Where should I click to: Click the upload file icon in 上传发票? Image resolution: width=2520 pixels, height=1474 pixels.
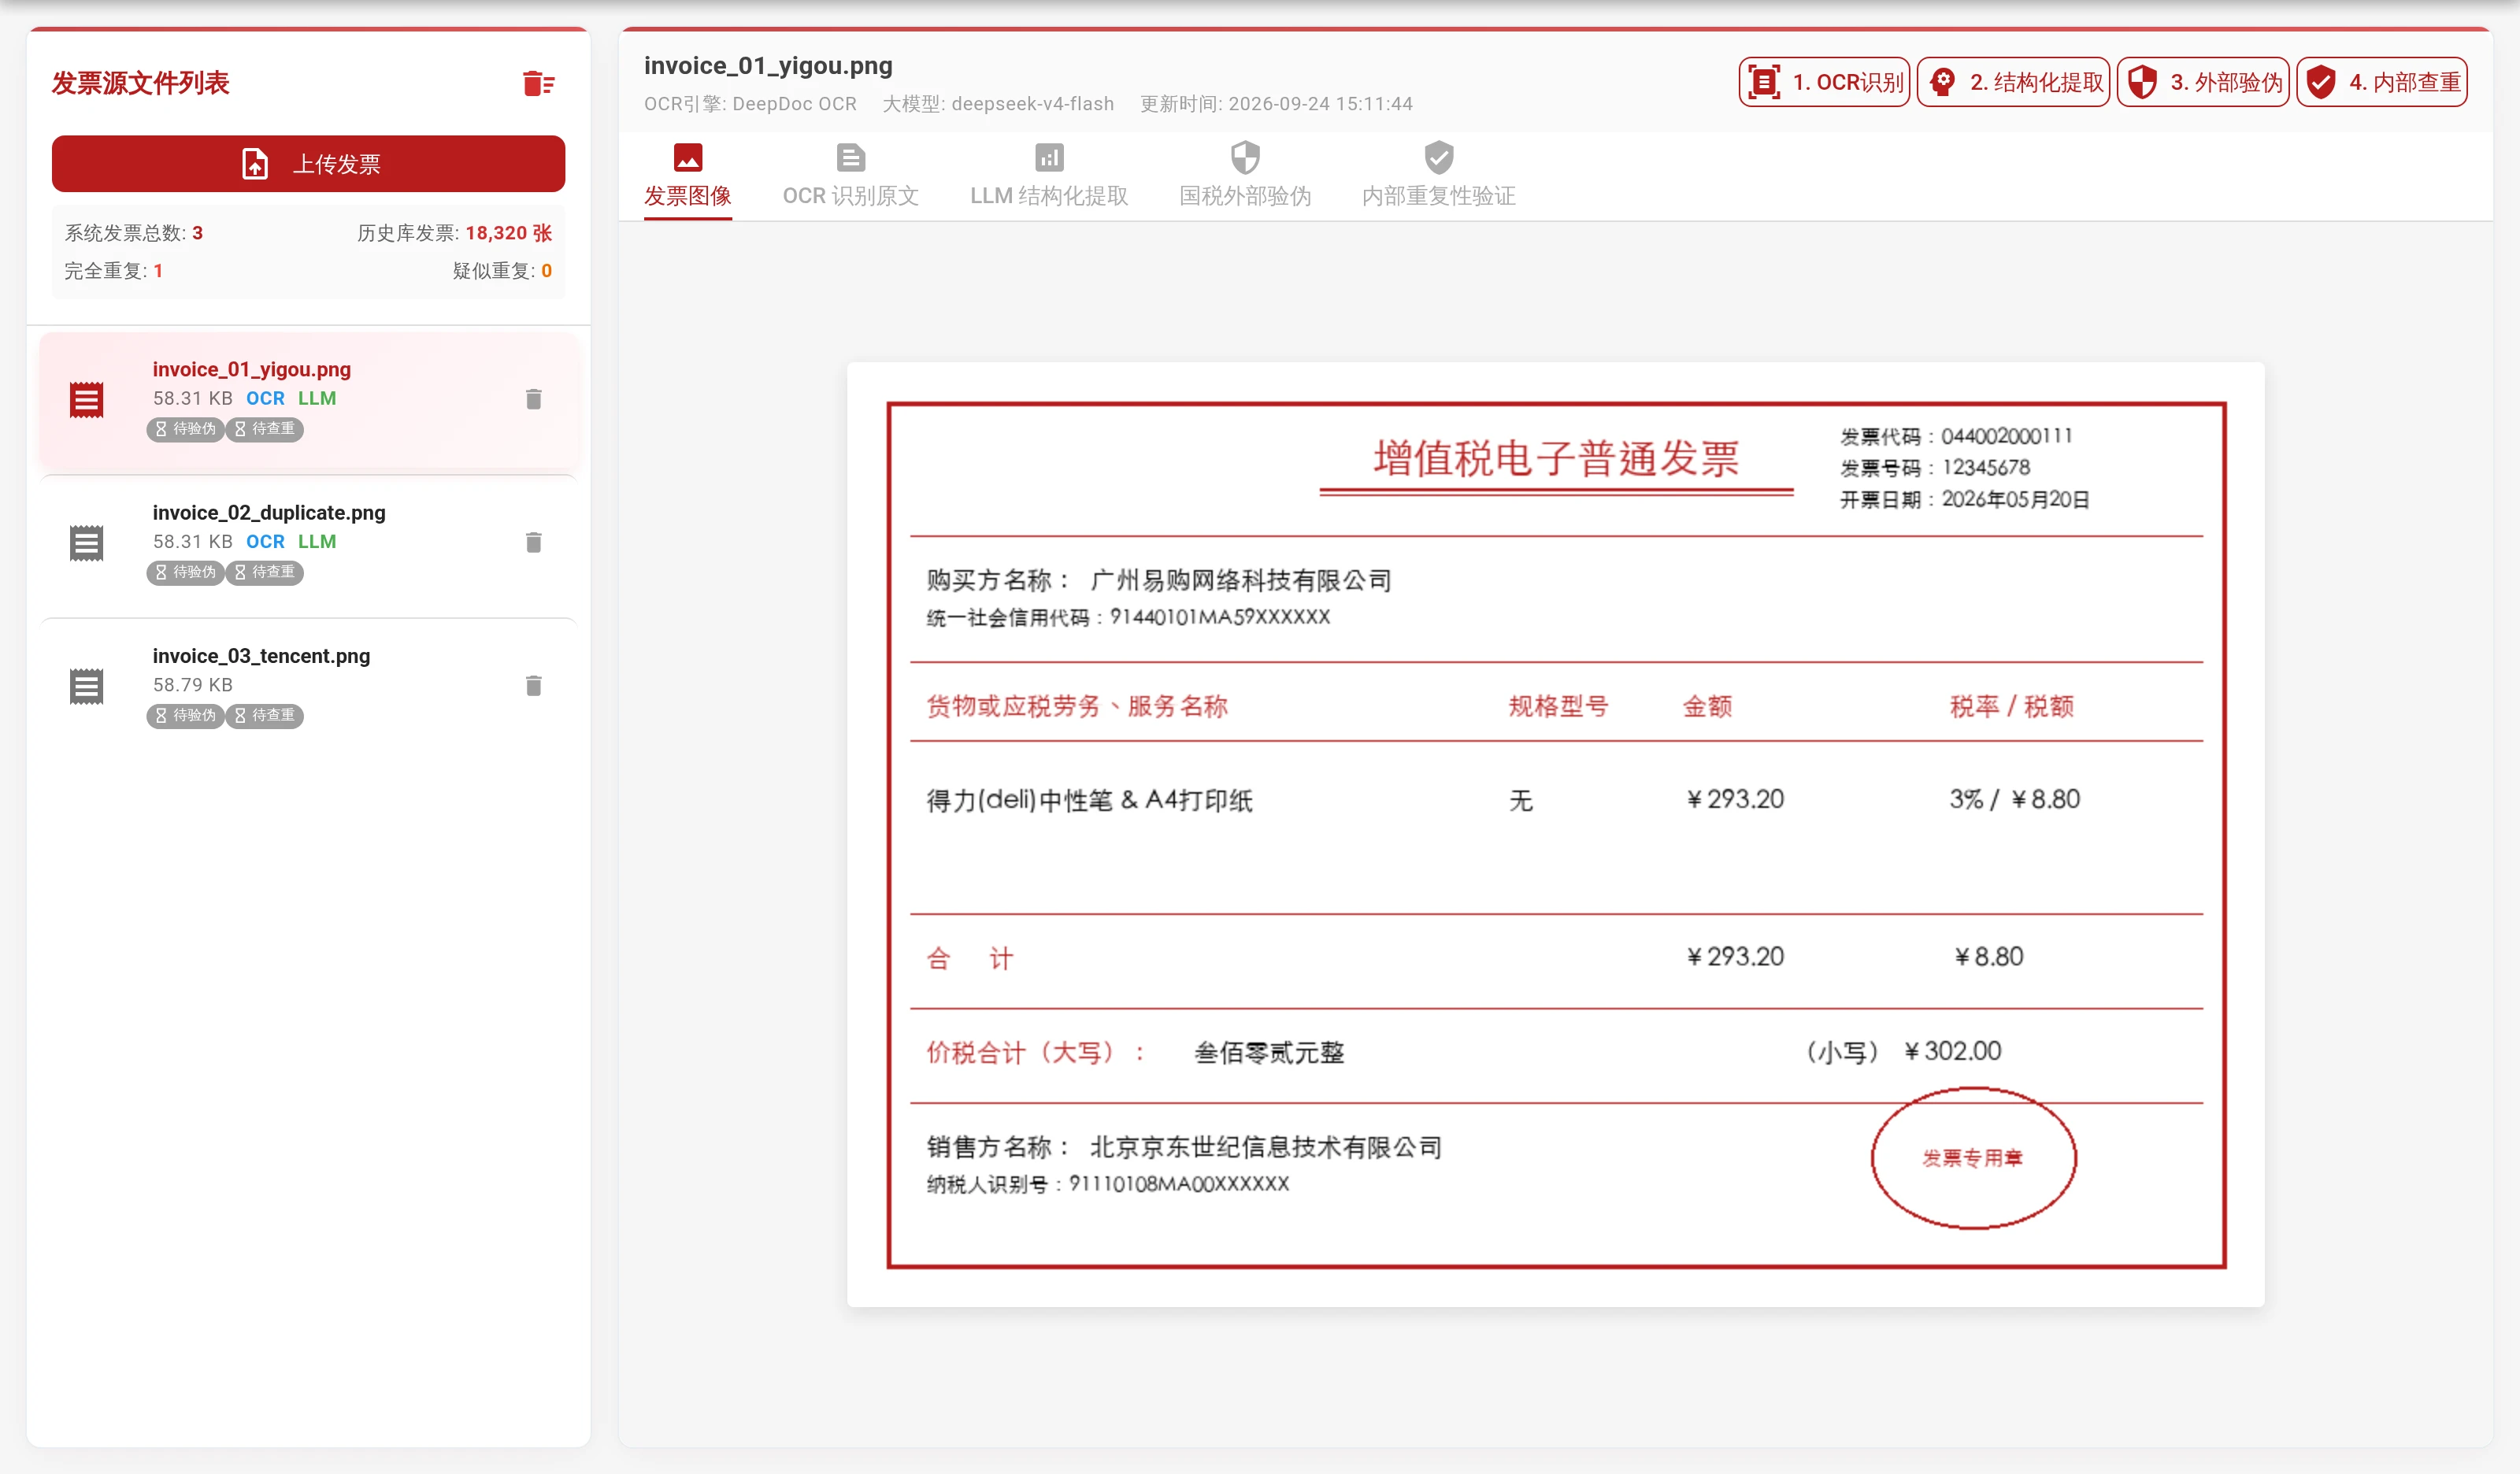(255, 164)
